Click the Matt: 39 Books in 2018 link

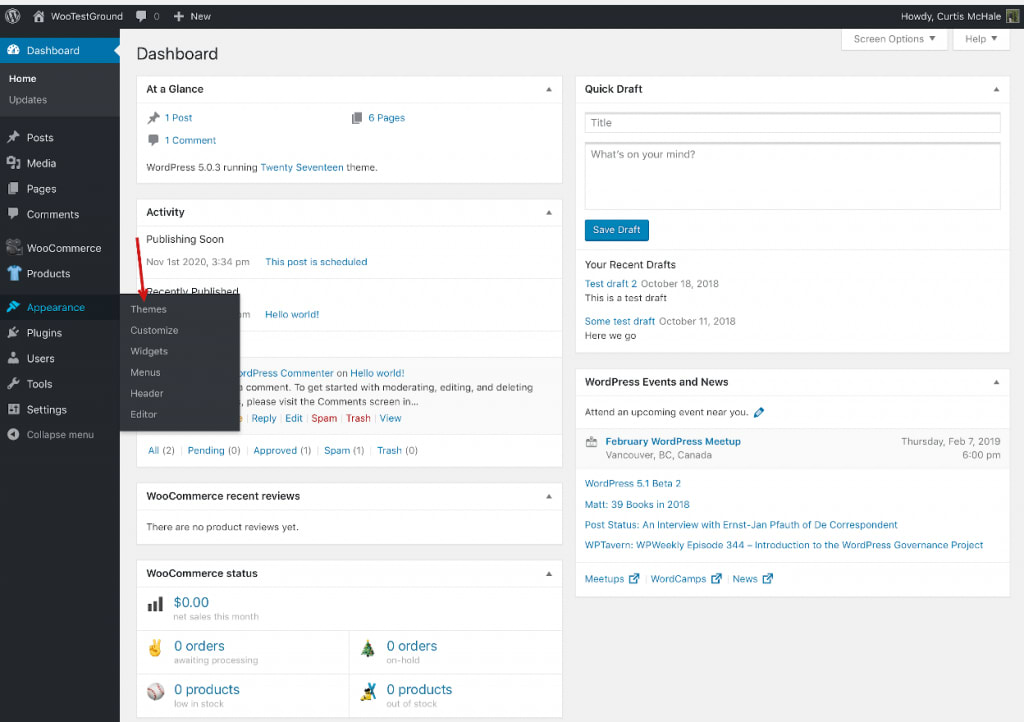coord(637,504)
